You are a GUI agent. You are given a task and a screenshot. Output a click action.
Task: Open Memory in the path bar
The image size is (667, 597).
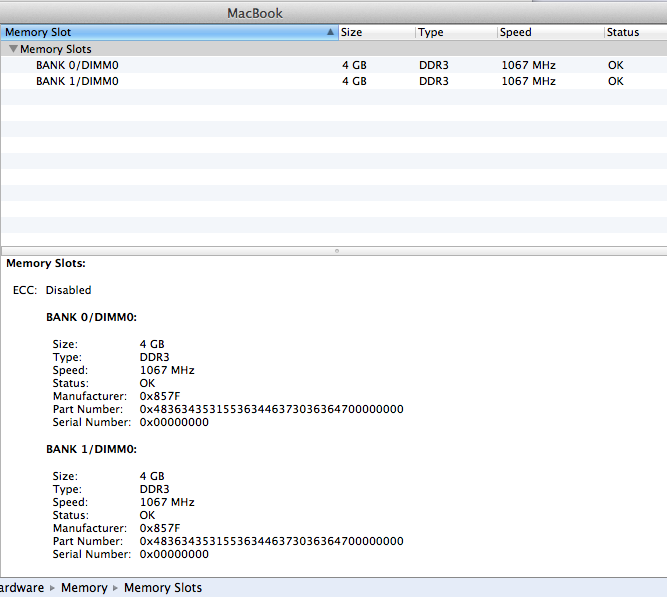(84, 588)
